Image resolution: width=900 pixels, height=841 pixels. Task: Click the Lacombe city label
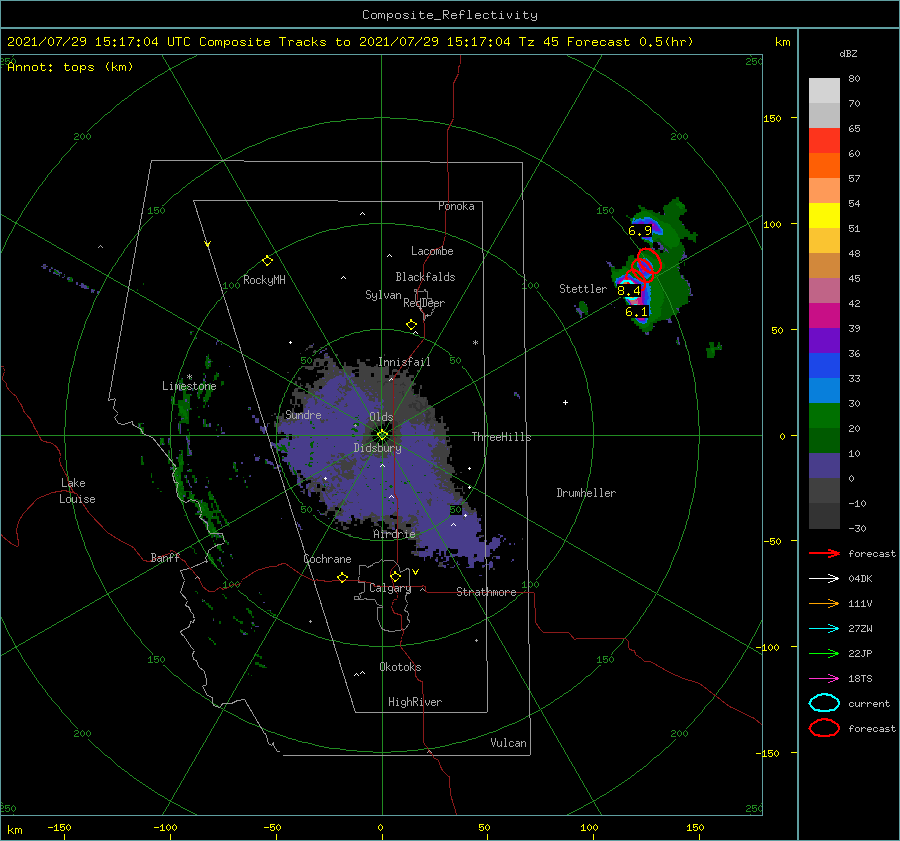pyautogui.click(x=432, y=251)
